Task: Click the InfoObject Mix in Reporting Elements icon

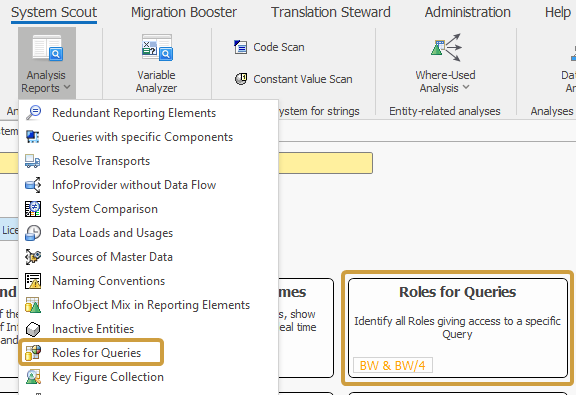Action: (x=33, y=305)
